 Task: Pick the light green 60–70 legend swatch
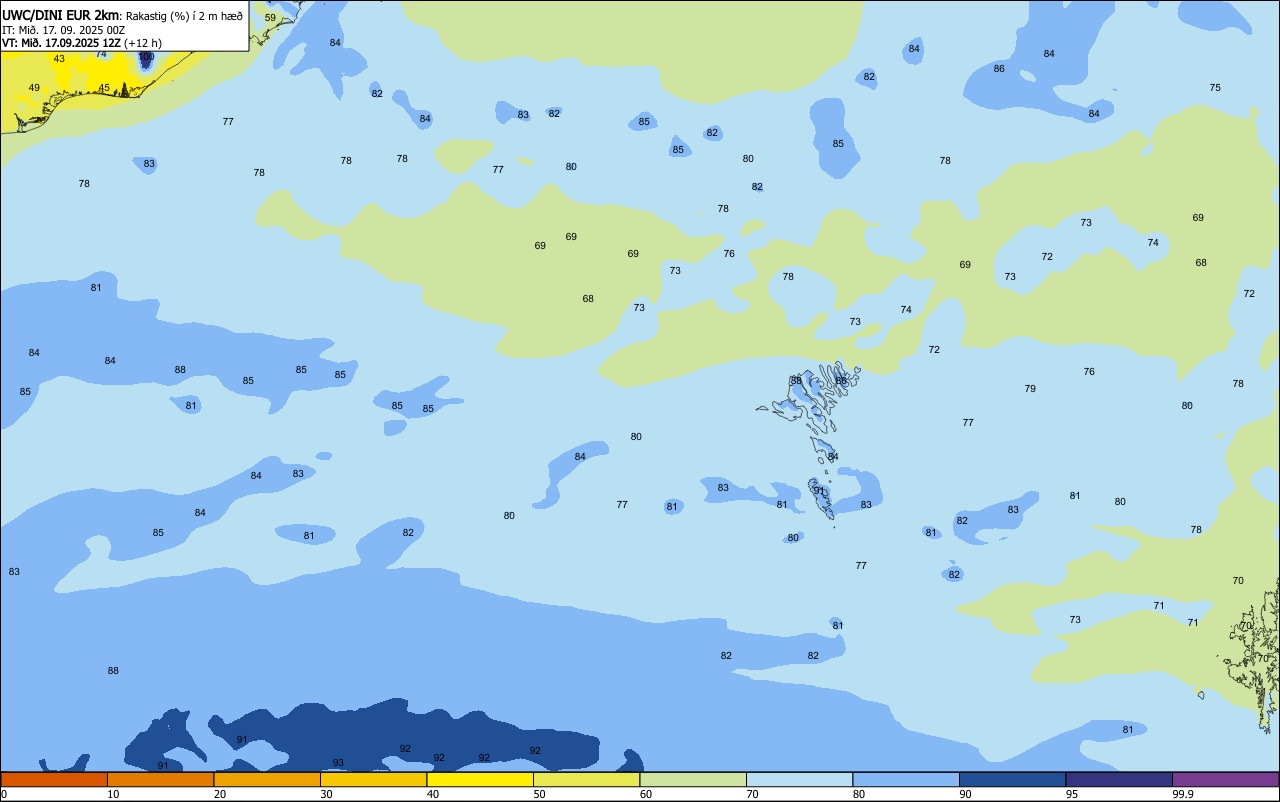pos(693,779)
